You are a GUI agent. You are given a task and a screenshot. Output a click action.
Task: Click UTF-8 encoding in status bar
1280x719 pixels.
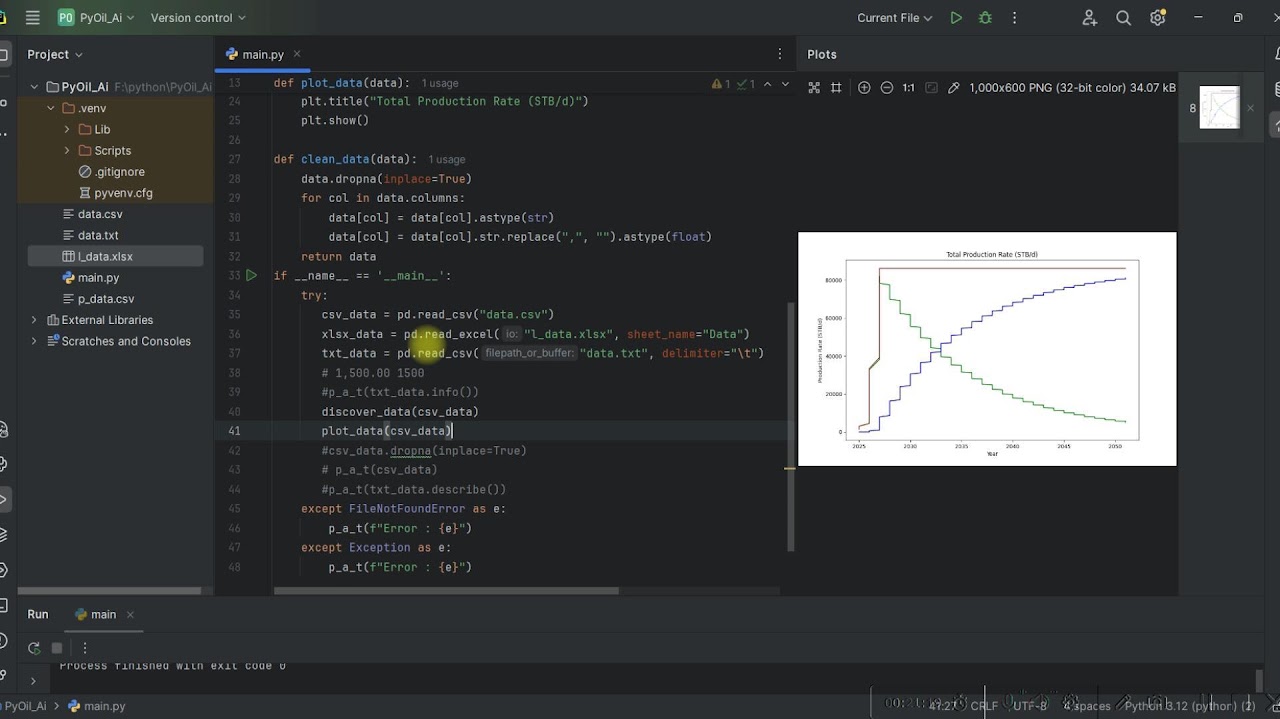pyautogui.click(x=1030, y=706)
